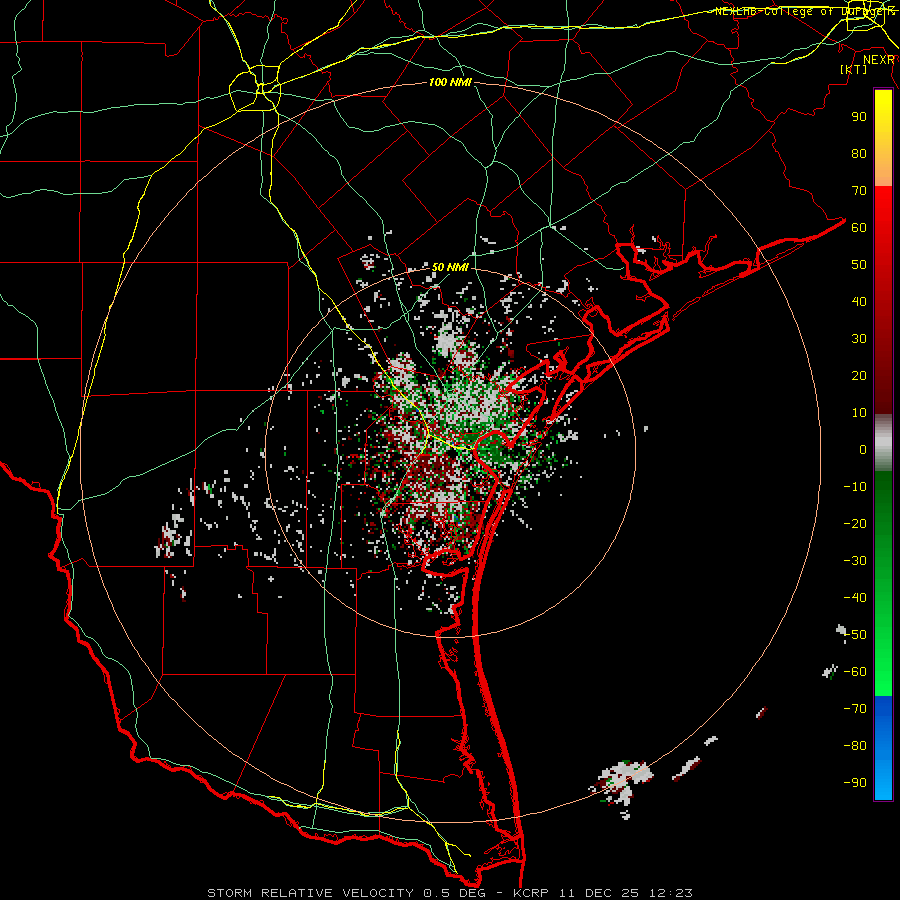Viewport: 900px width, 900px height.
Task: Click the -90 value on velocity scale
Action: click(x=855, y=783)
